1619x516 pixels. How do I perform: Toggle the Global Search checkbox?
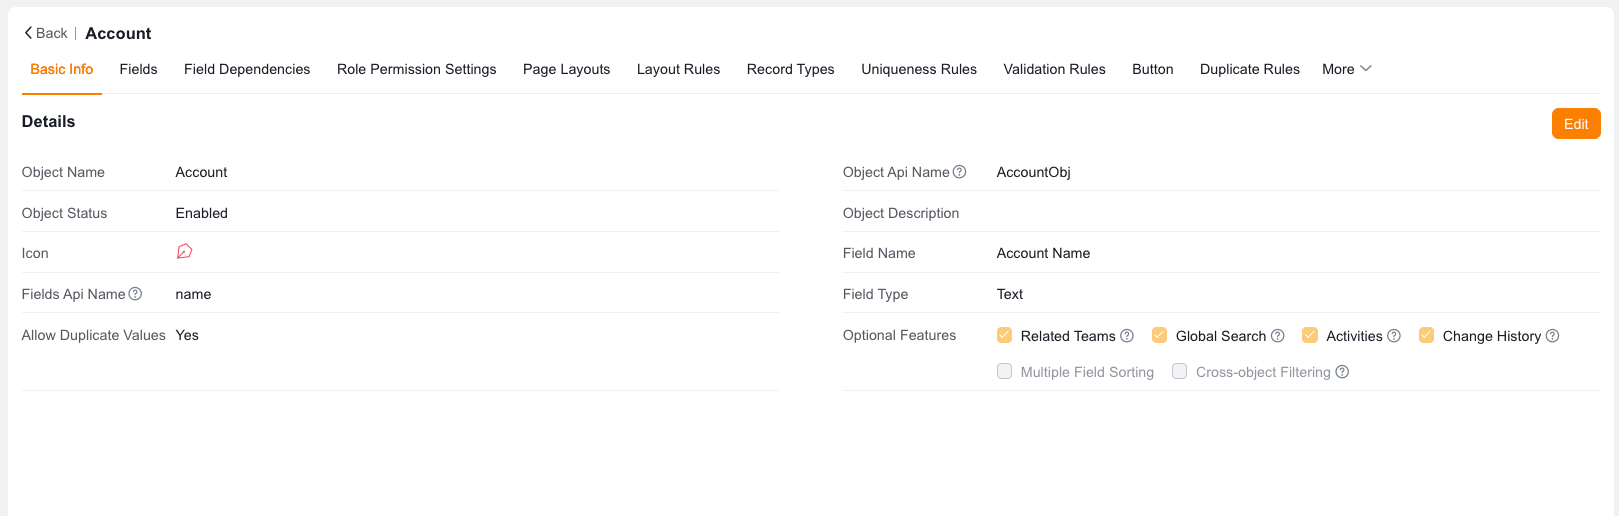[1160, 335]
